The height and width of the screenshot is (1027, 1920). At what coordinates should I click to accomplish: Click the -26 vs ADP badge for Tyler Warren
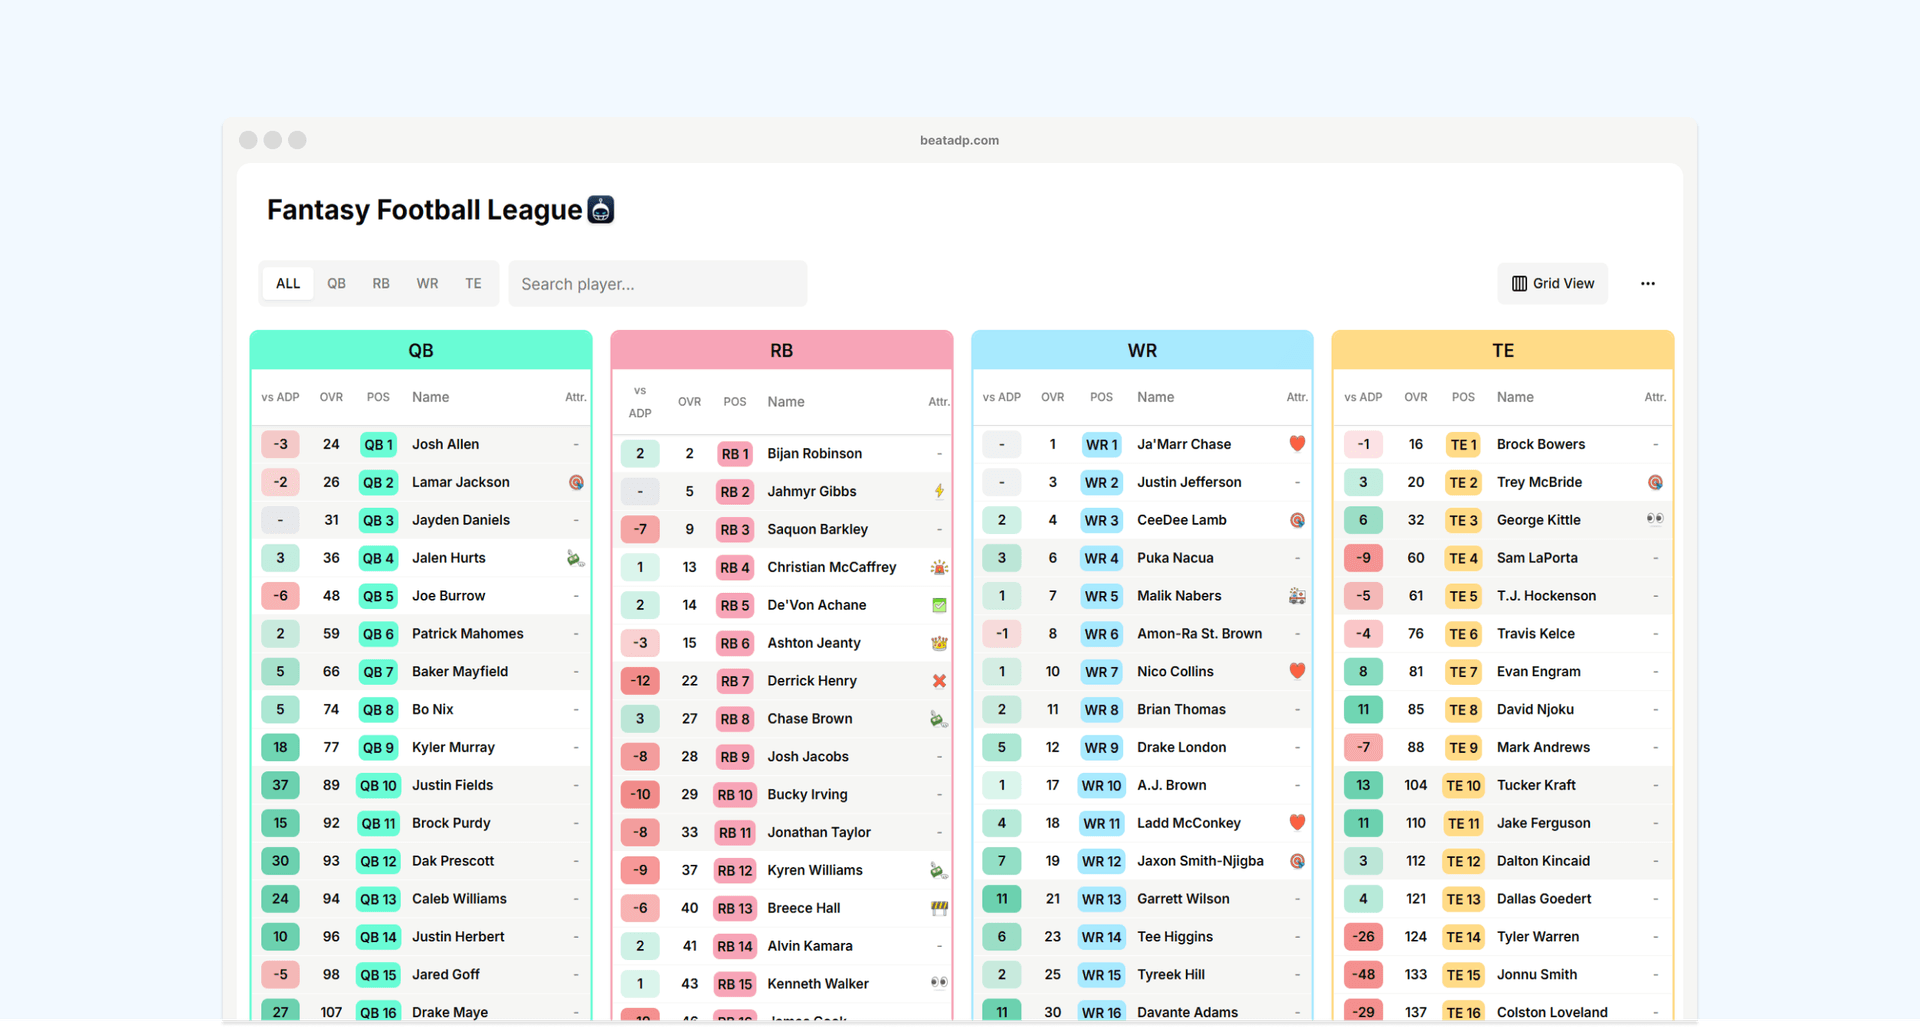click(x=1363, y=937)
